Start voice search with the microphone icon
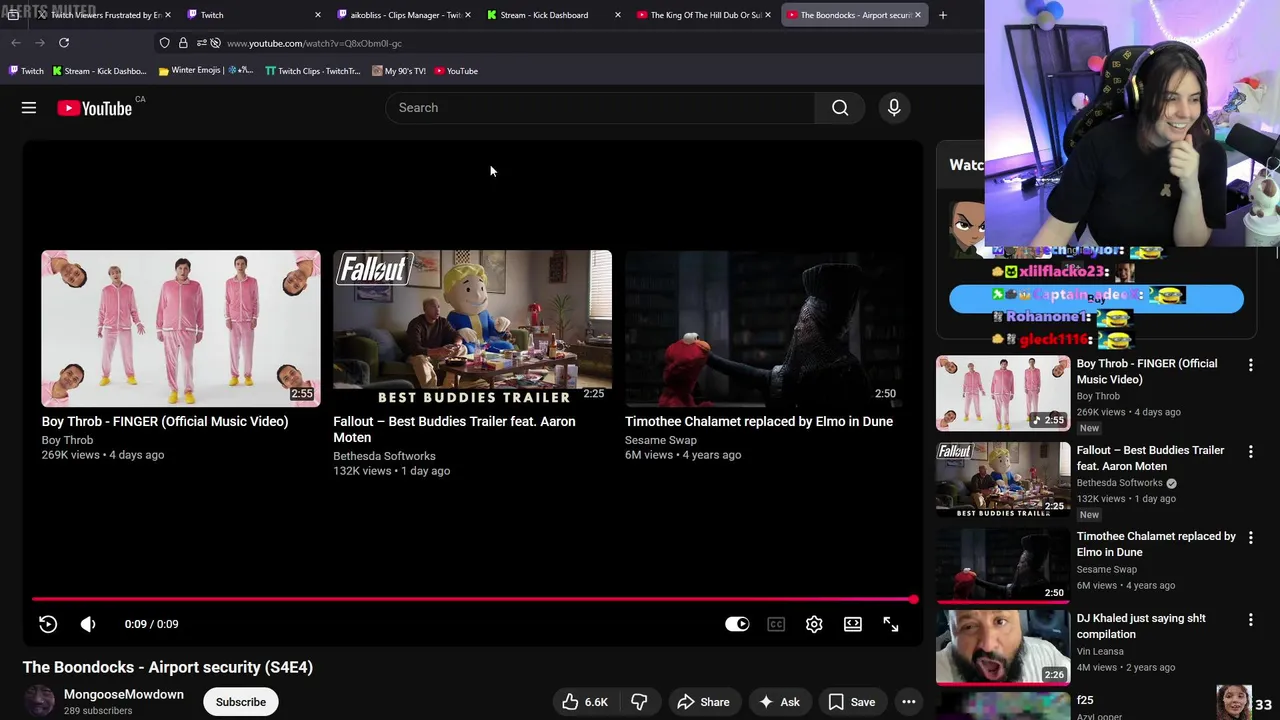The image size is (1280, 720). point(894,108)
